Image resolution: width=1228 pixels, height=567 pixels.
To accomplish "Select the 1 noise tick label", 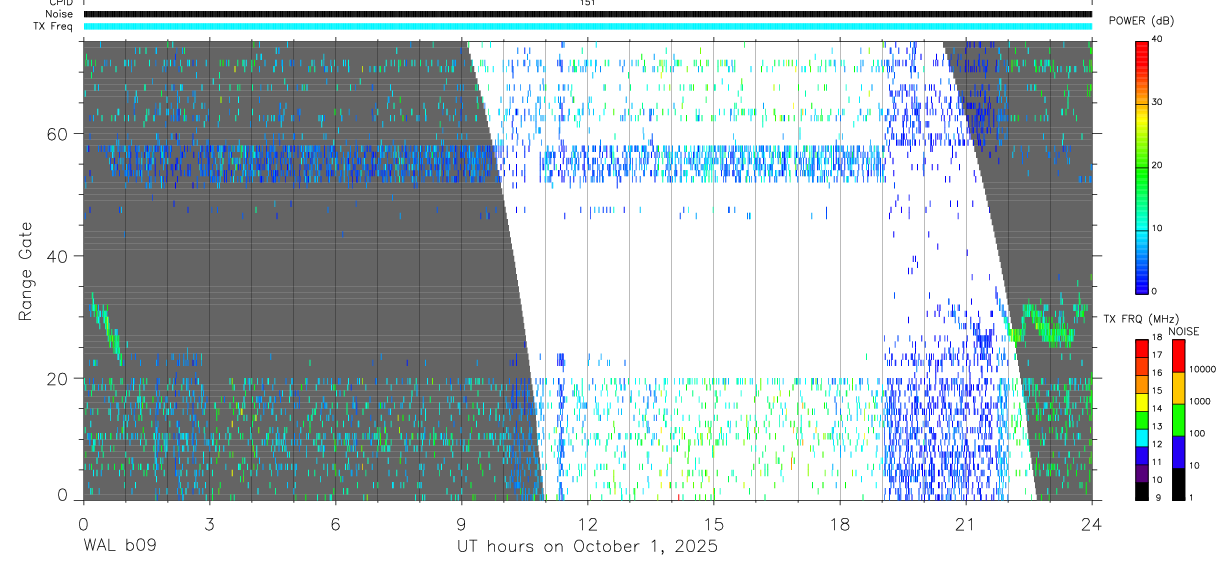I will (1191, 497).
